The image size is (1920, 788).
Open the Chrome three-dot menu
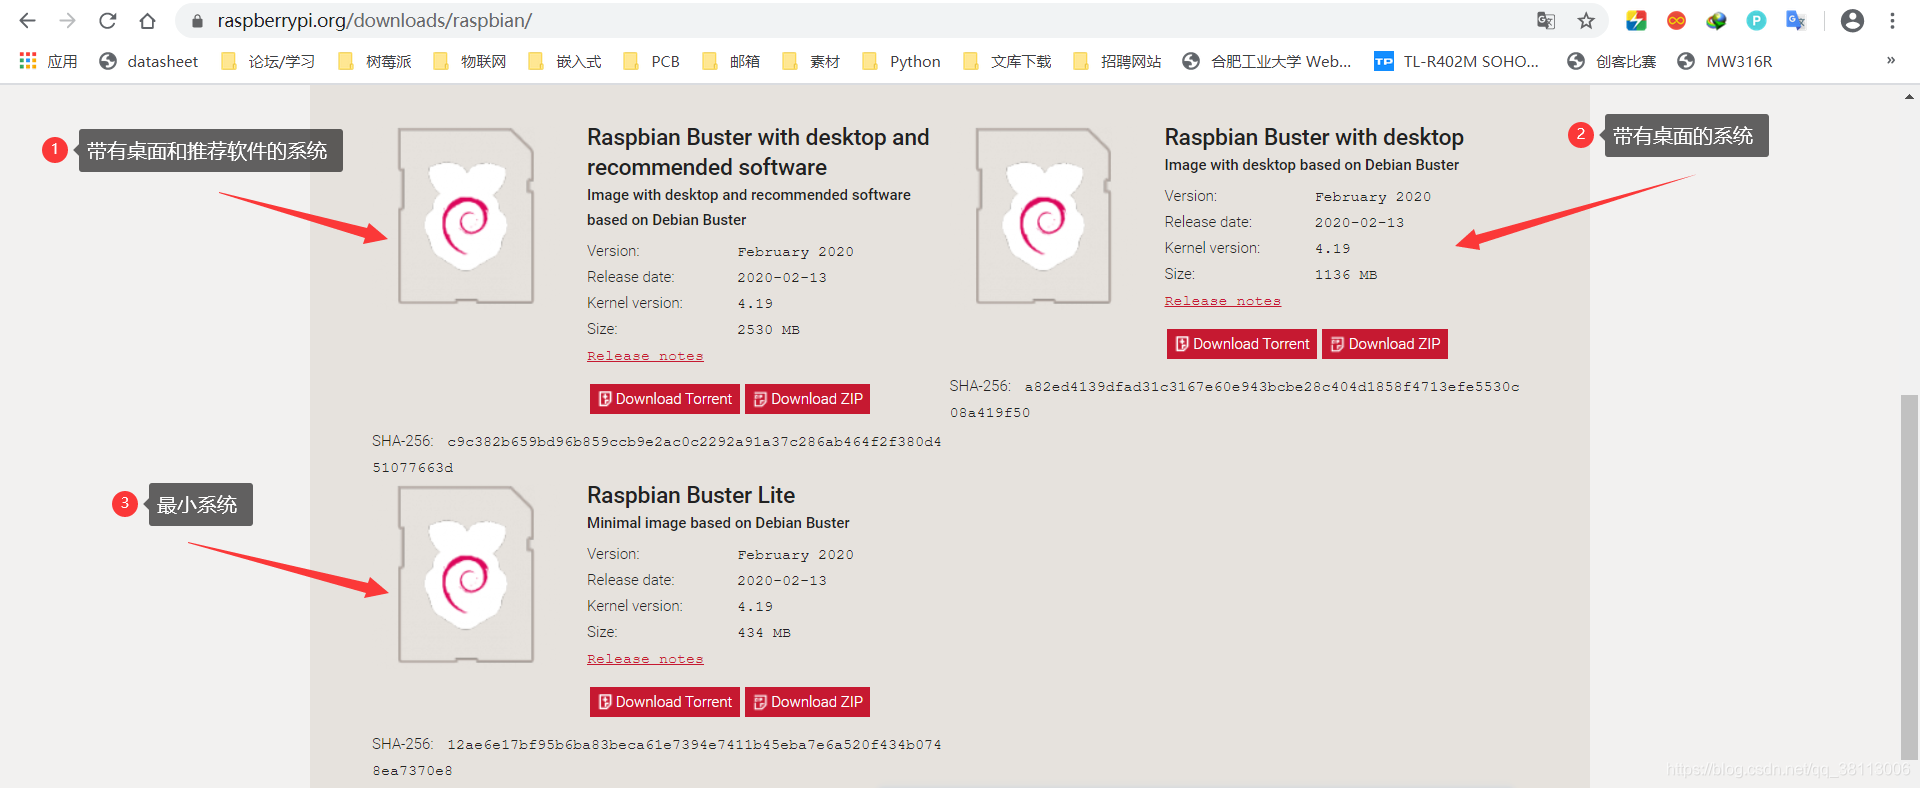click(1892, 20)
